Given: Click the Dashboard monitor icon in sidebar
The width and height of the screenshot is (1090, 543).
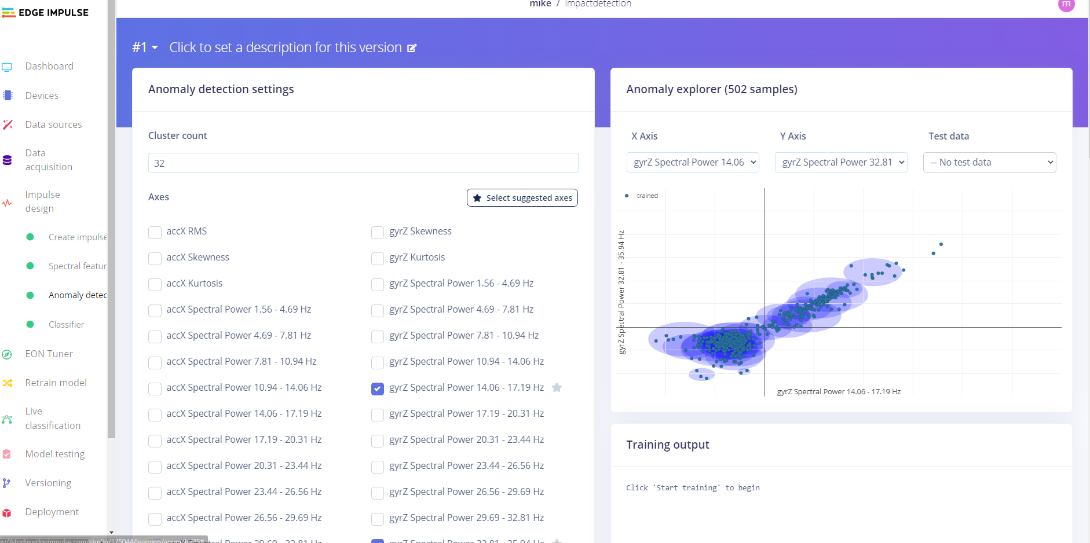Looking at the screenshot, I should point(7,67).
